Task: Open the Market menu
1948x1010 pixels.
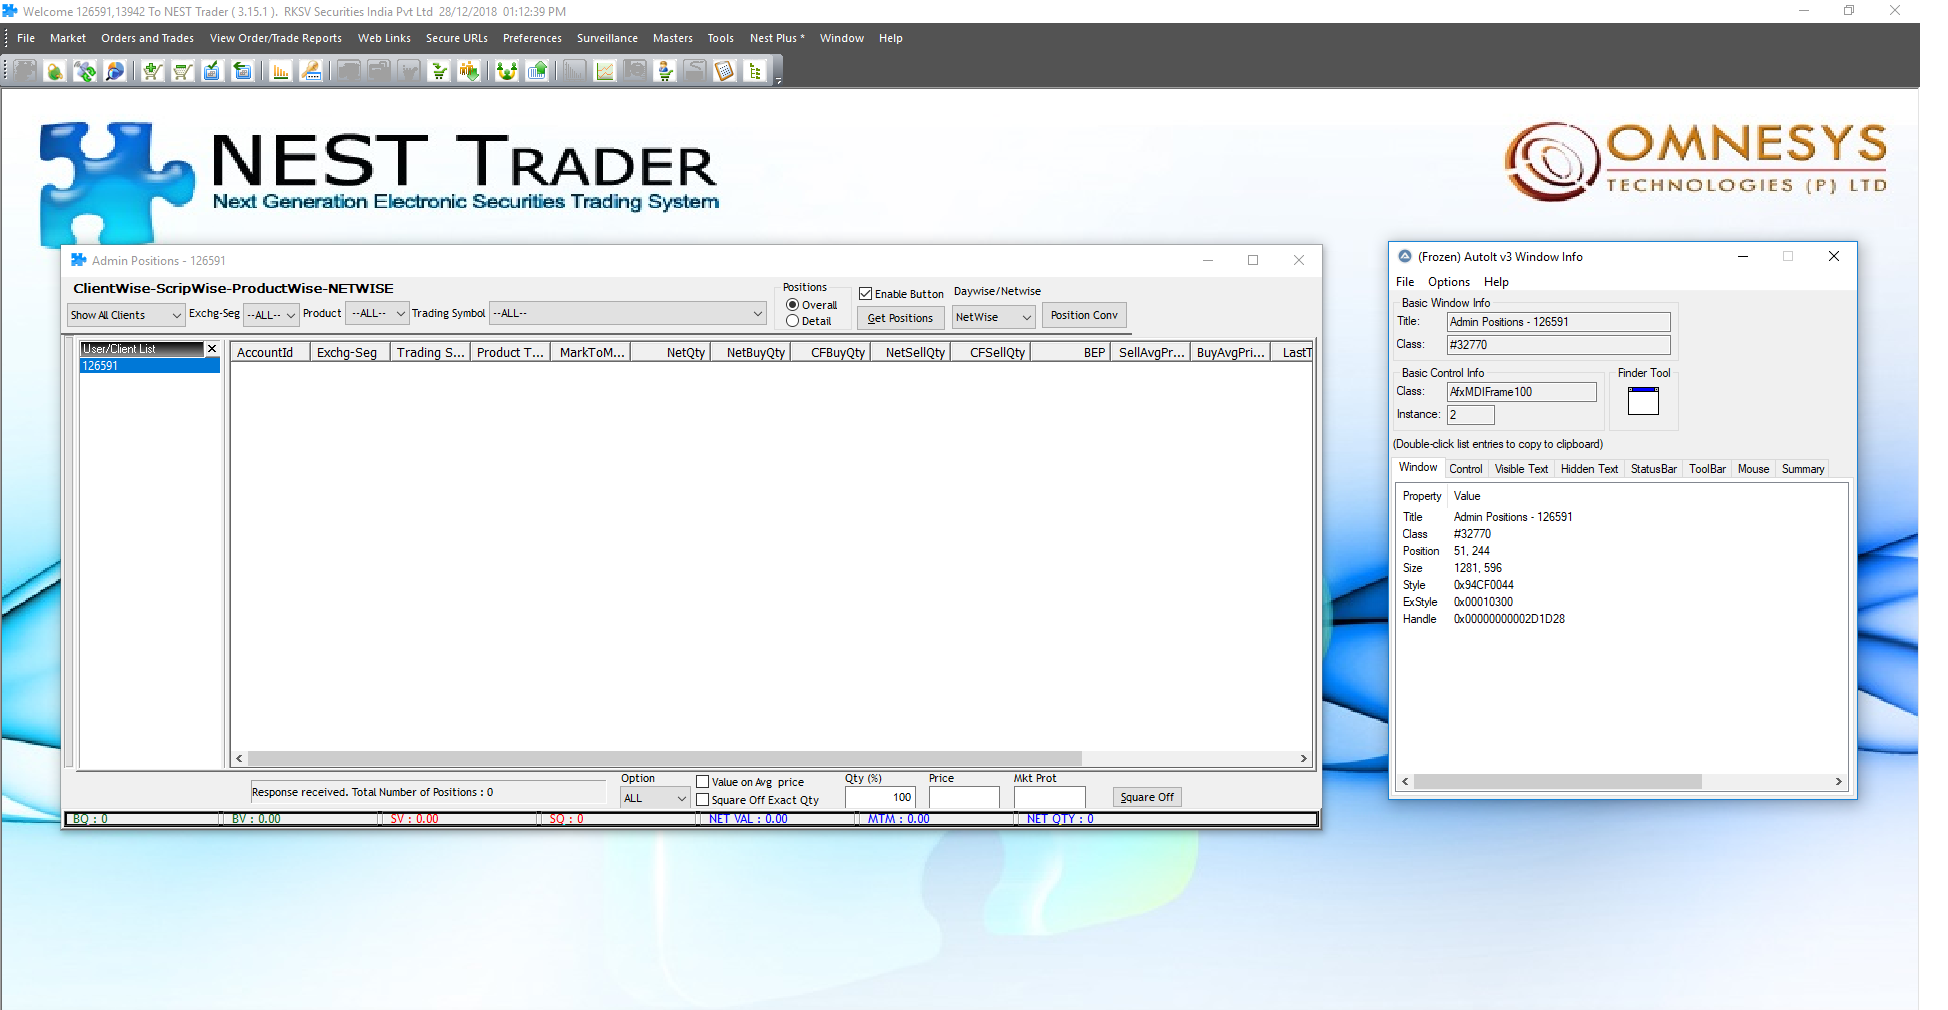Action: 68,38
